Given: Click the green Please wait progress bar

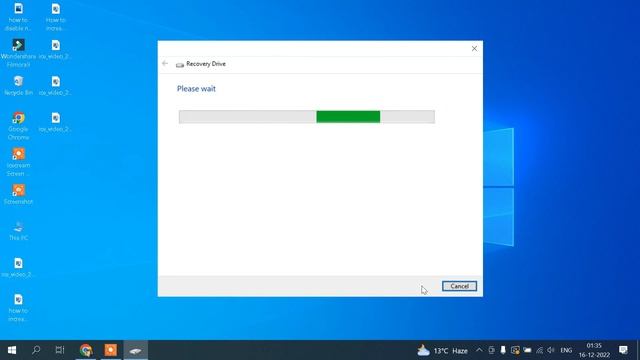Looking at the screenshot, I should 307,117.
